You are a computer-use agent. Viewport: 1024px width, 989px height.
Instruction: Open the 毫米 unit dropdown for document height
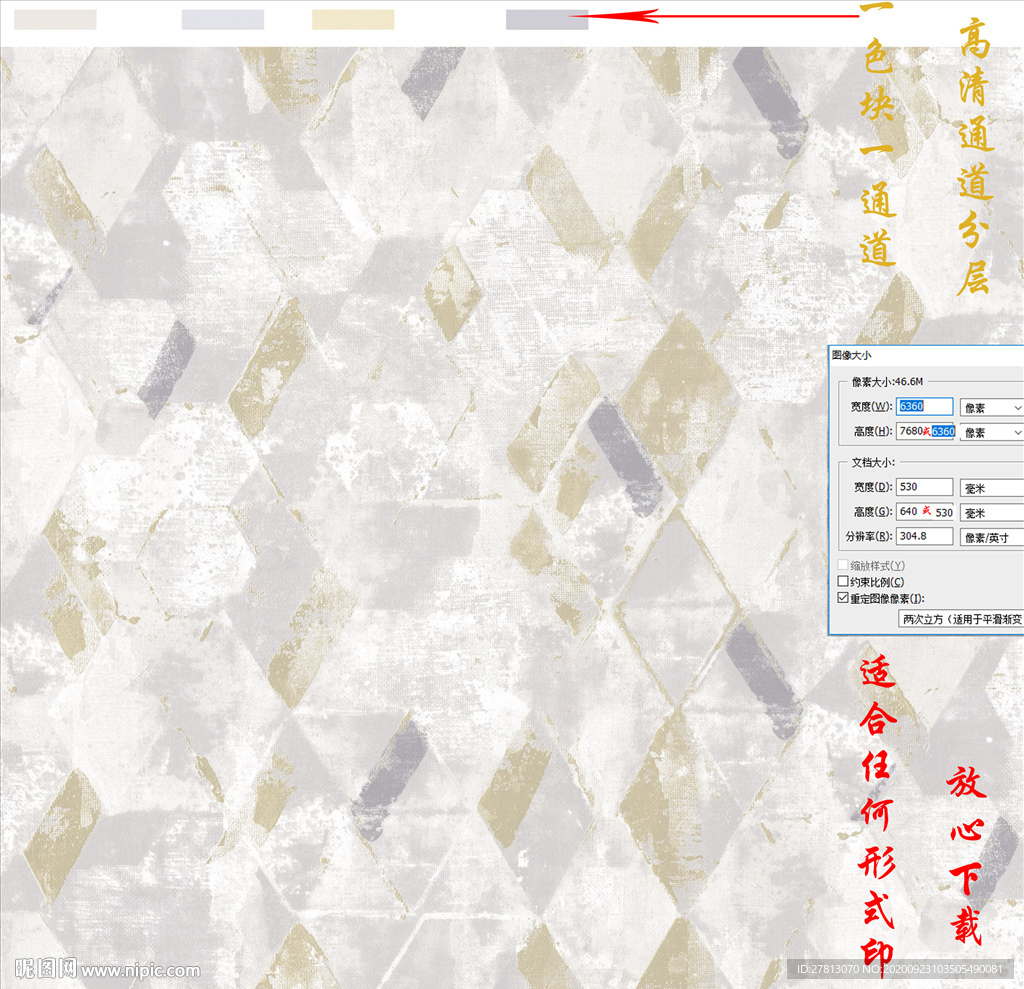(x=991, y=513)
